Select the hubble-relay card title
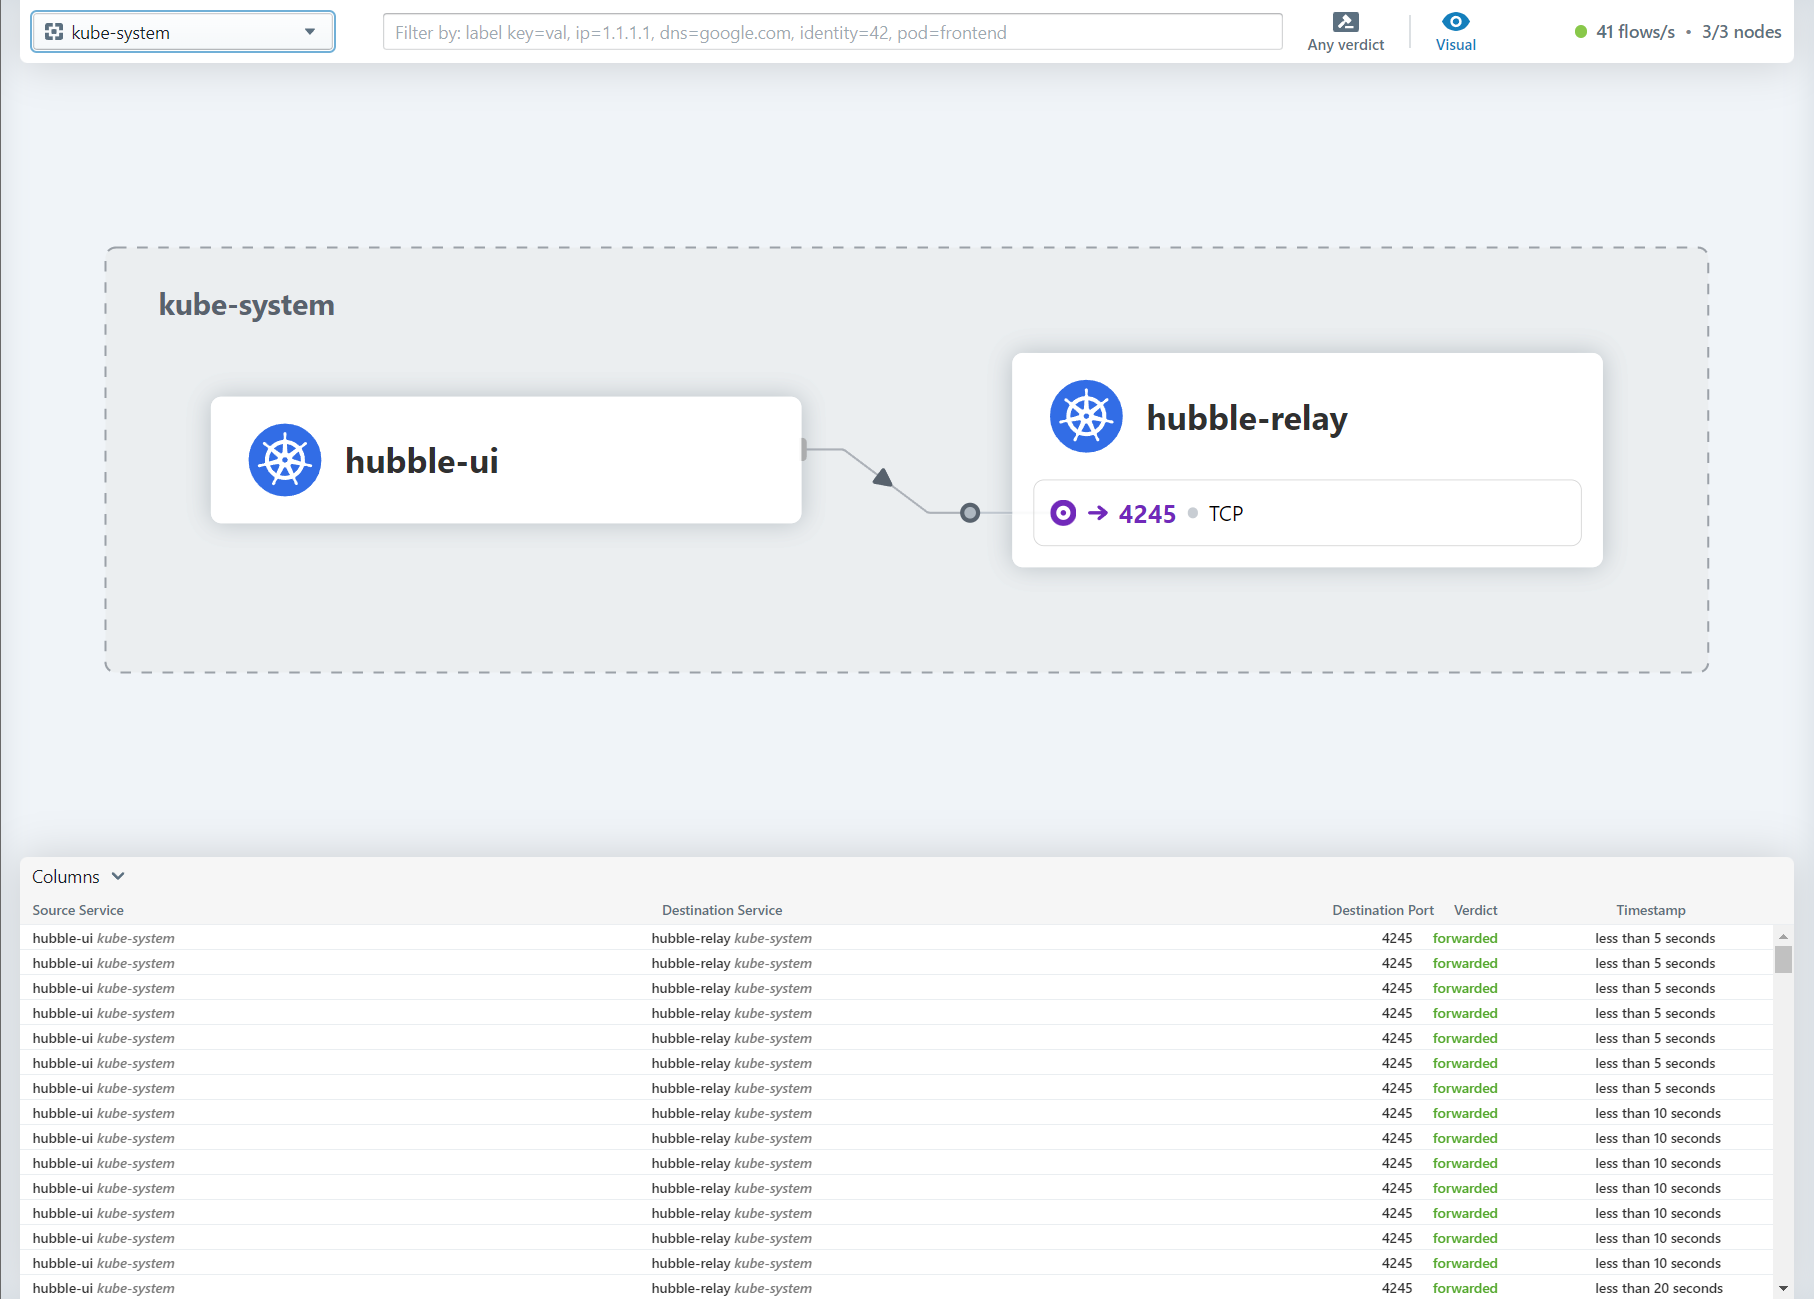Viewport: 1814px width, 1299px height. (1247, 418)
